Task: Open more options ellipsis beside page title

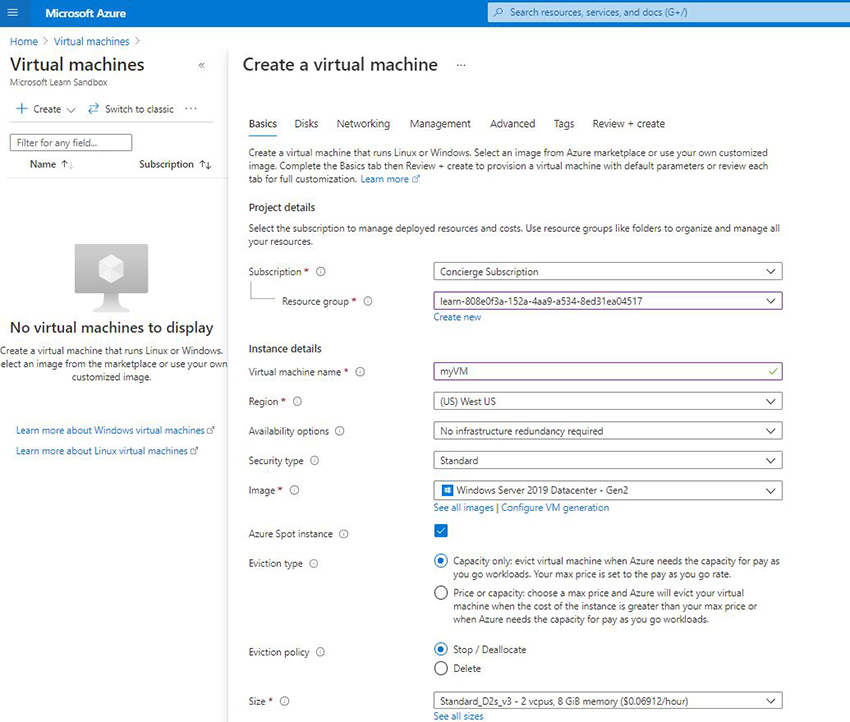Action: pyautogui.click(x=460, y=64)
